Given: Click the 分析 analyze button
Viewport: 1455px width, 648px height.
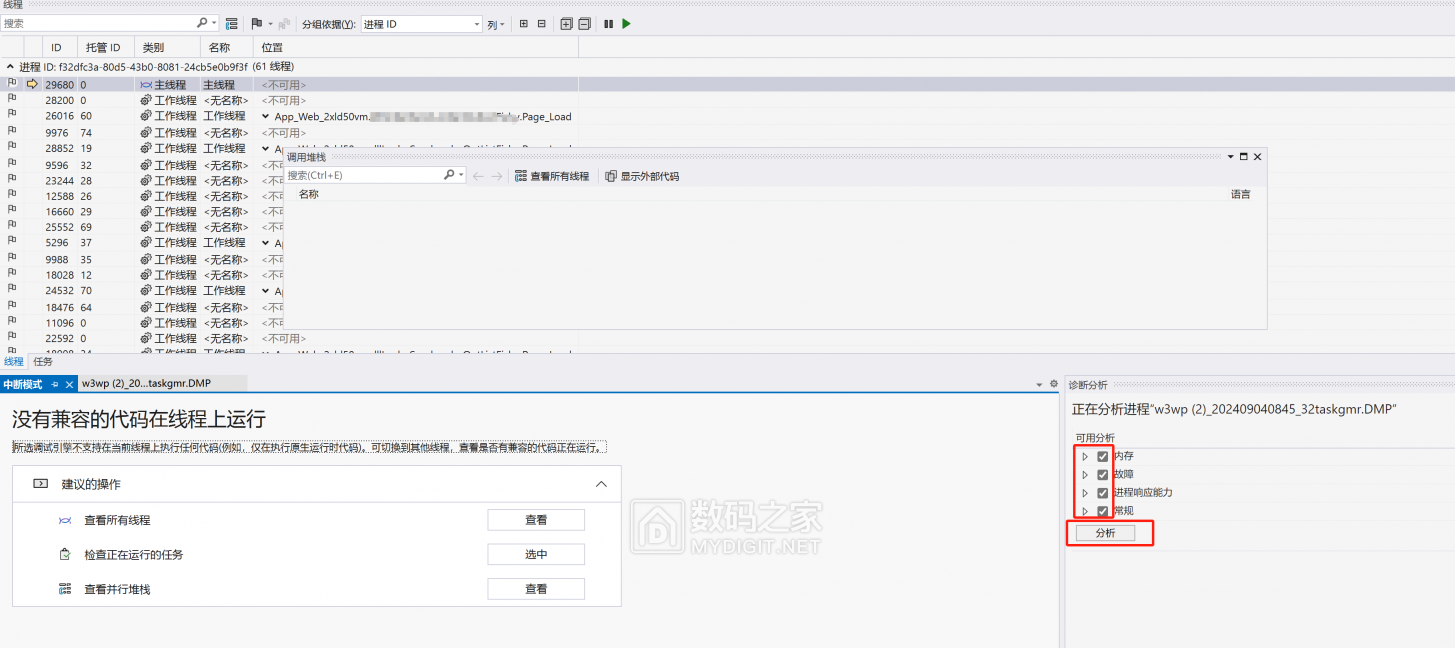Looking at the screenshot, I should pyautogui.click(x=1105, y=533).
